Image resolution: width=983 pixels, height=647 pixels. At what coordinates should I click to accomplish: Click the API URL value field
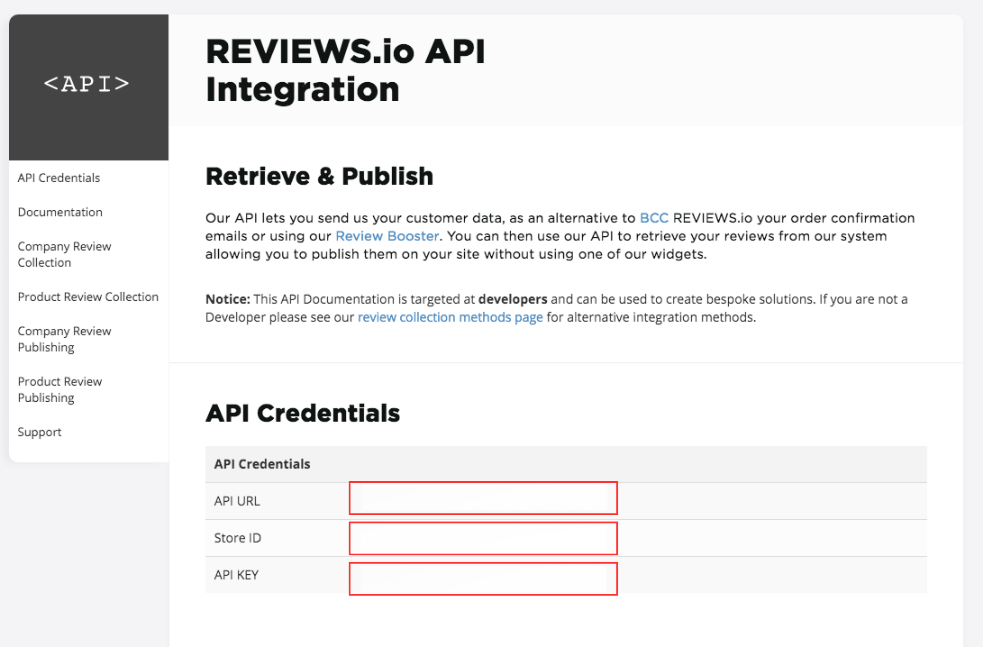483,498
